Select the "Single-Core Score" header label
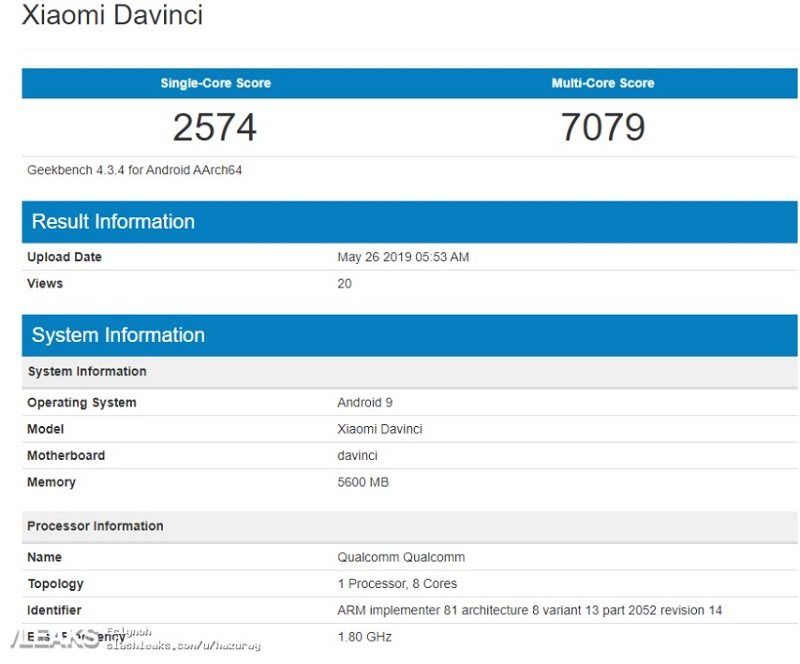800x664 pixels. click(215, 83)
